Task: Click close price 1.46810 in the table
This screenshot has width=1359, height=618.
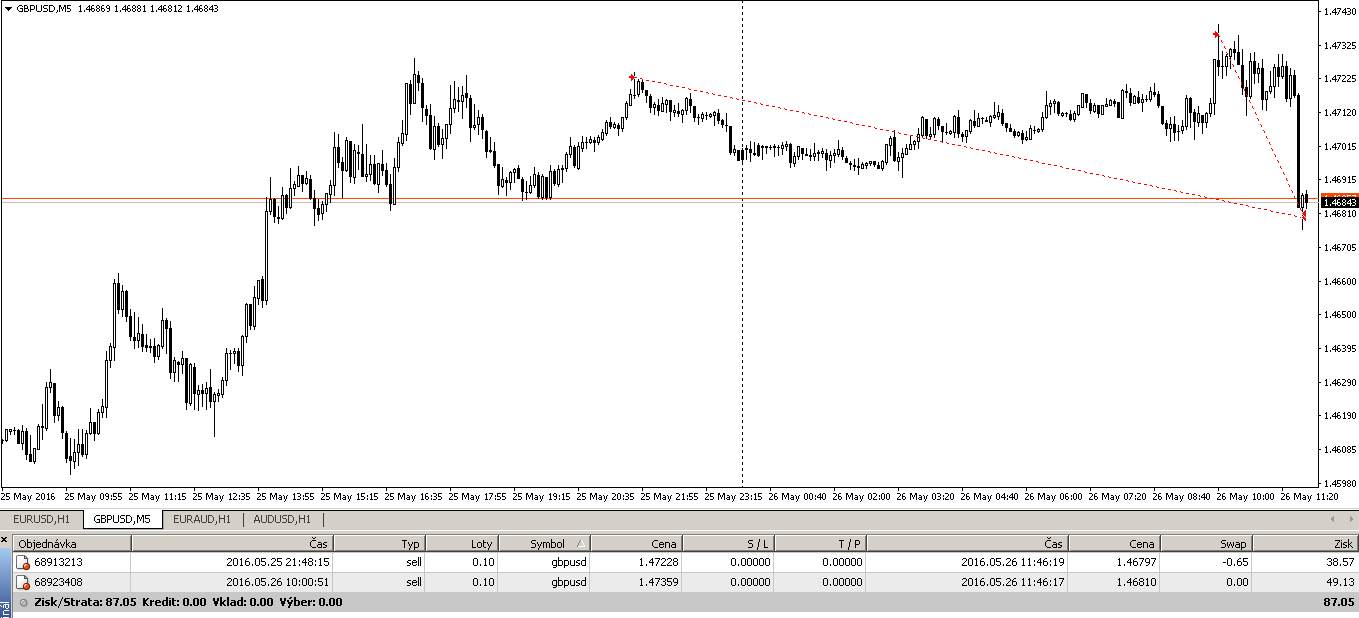Action: [1135, 582]
